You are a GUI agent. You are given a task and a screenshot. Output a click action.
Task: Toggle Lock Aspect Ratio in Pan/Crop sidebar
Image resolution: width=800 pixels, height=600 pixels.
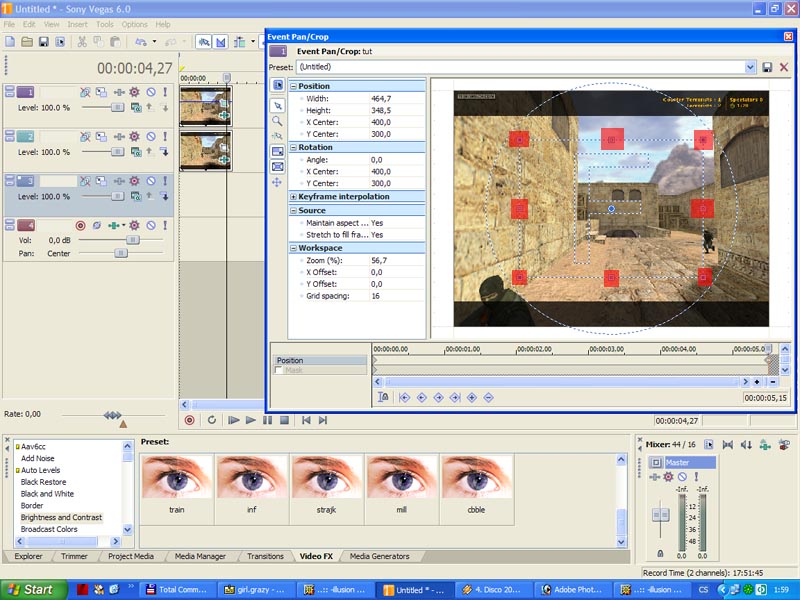point(278,152)
